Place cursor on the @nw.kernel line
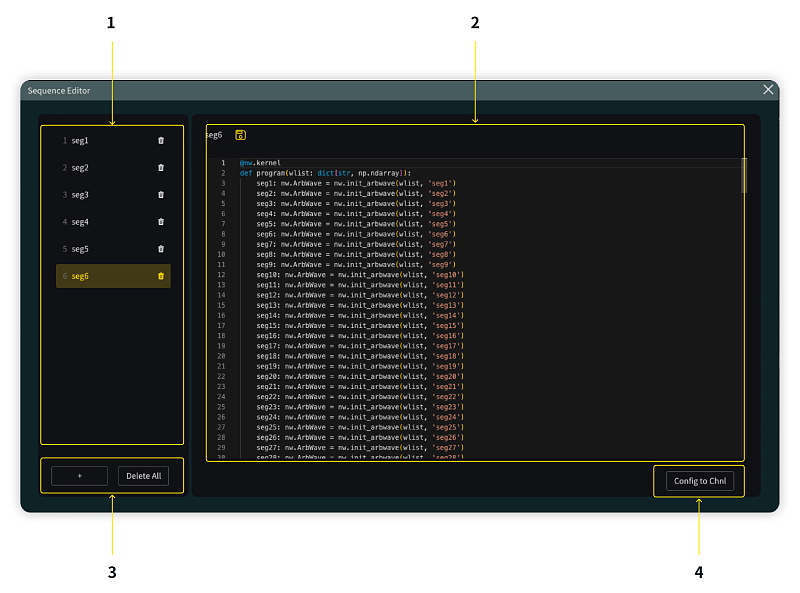This screenshot has width=800, height=593. pyautogui.click(x=262, y=163)
